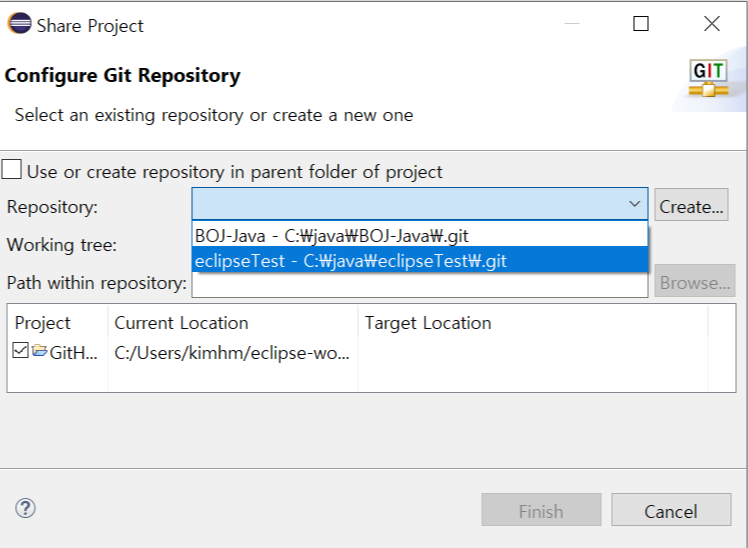Open the help question mark icon

coord(25,508)
